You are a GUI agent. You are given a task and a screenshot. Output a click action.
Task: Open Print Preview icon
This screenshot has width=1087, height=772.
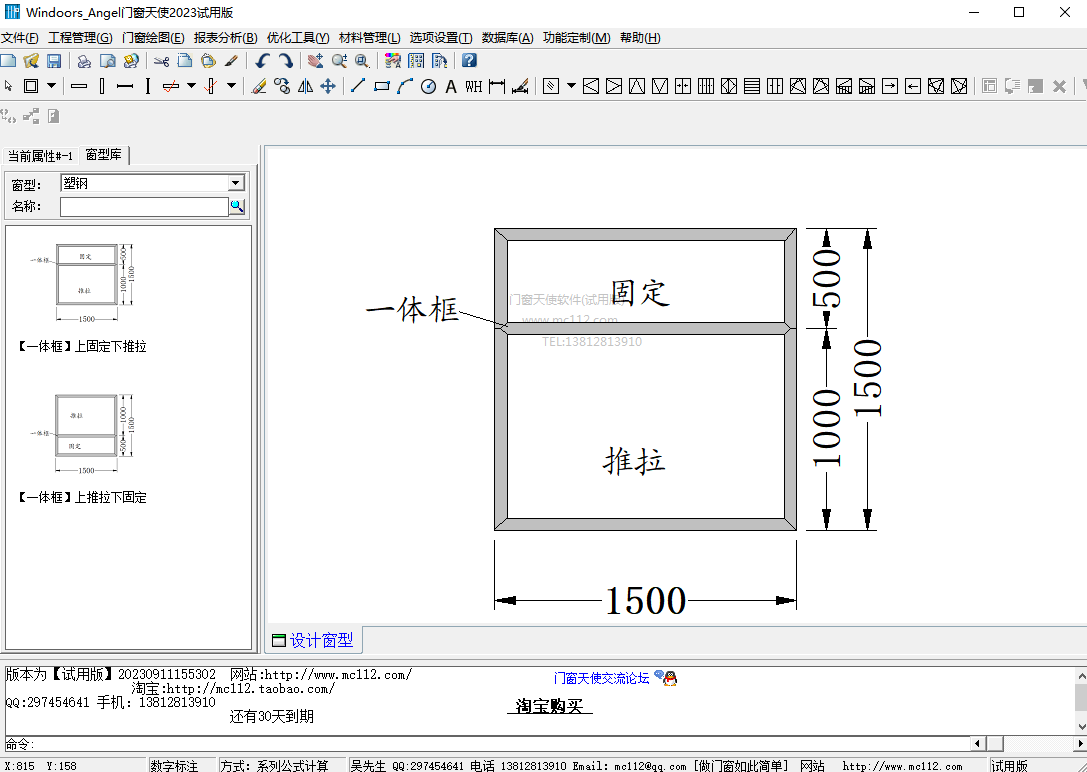(x=107, y=61)
